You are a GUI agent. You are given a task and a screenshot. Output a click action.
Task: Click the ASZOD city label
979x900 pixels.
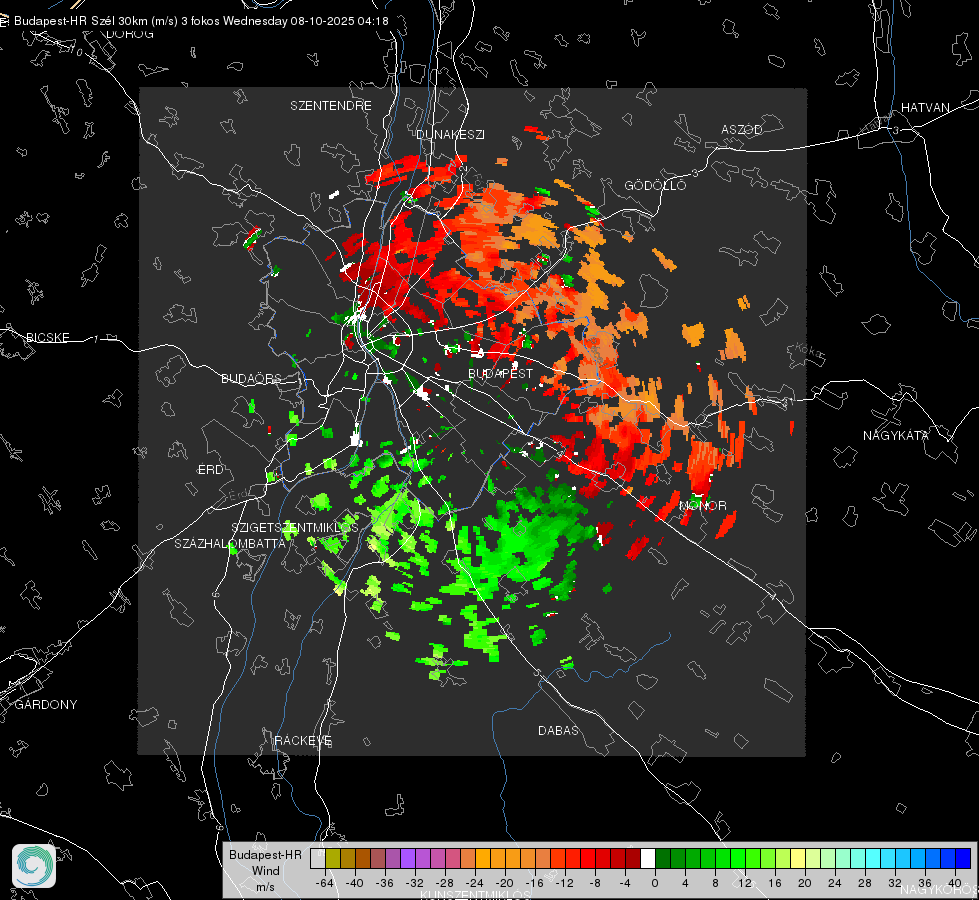[742, 129]
